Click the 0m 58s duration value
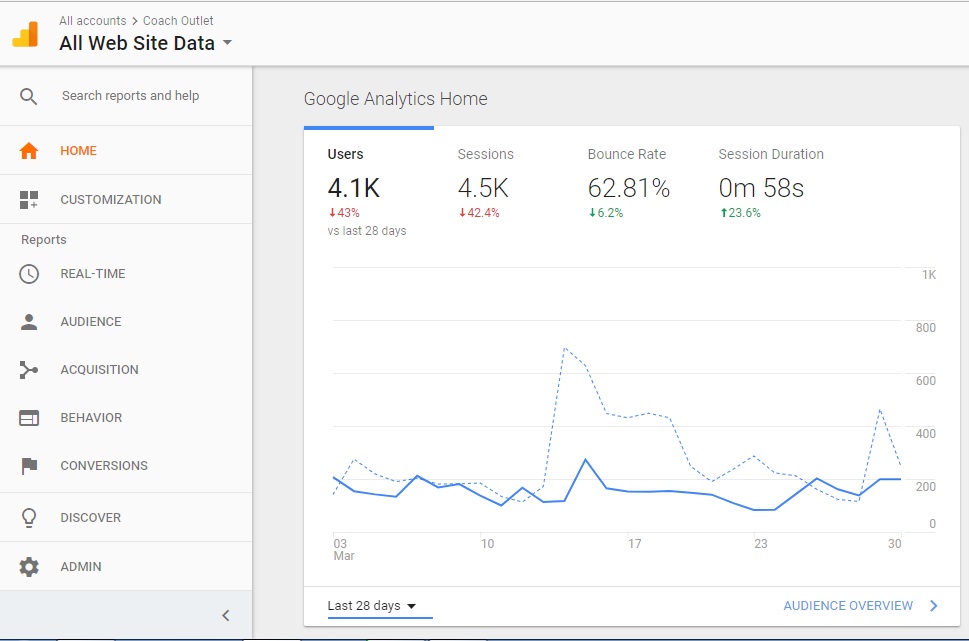 click(x=761, y=188)
